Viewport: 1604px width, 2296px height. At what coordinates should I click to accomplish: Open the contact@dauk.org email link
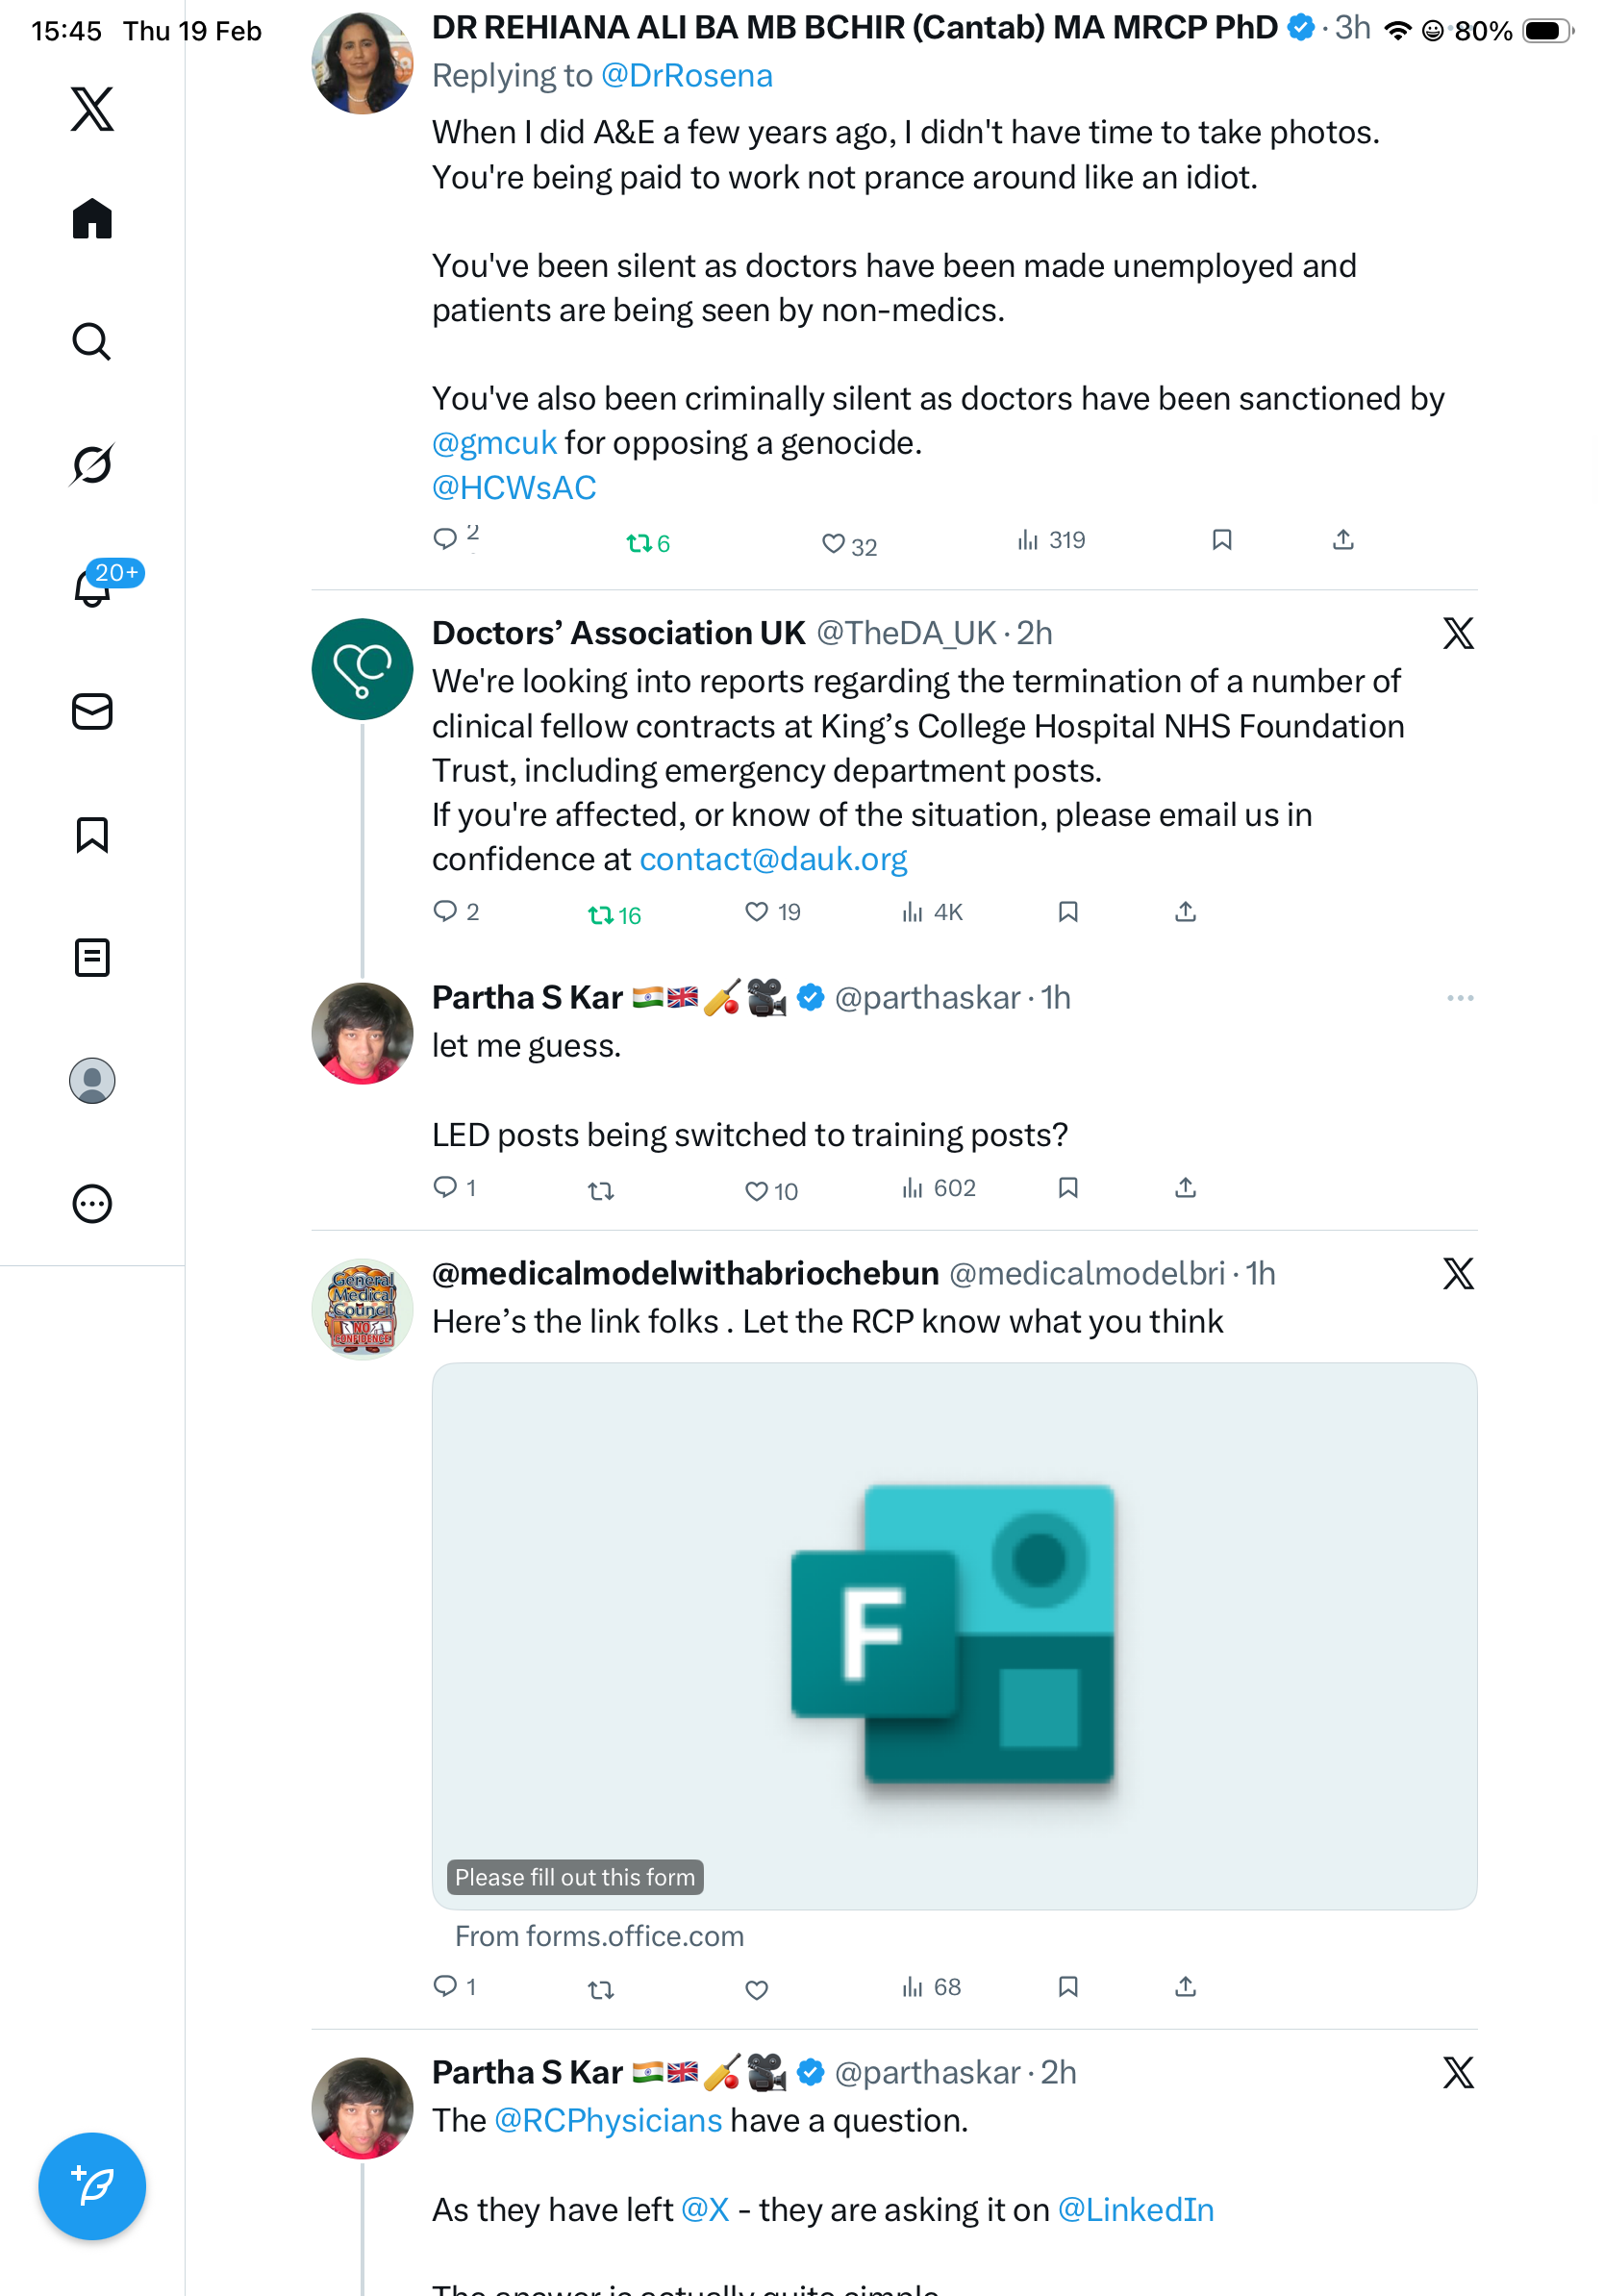click(x=773, y=859)
